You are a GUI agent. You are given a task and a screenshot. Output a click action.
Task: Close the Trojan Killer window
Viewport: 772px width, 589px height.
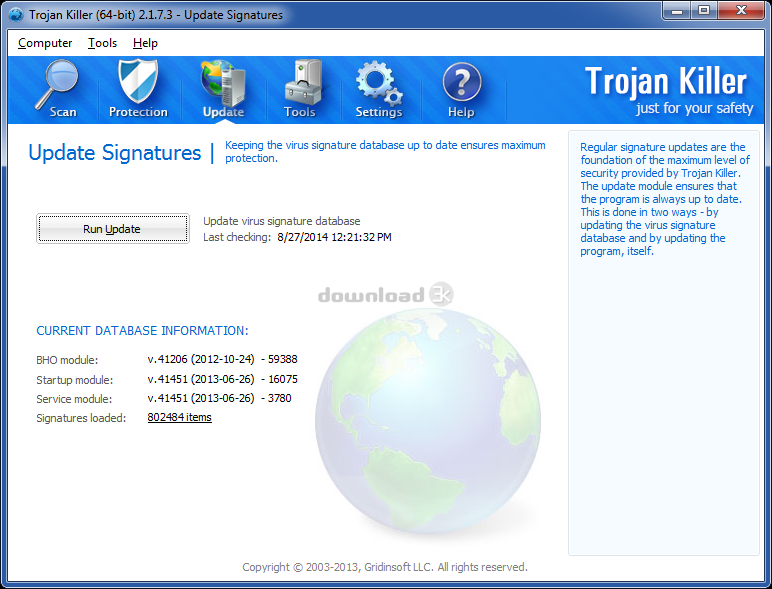pos(741,11)
